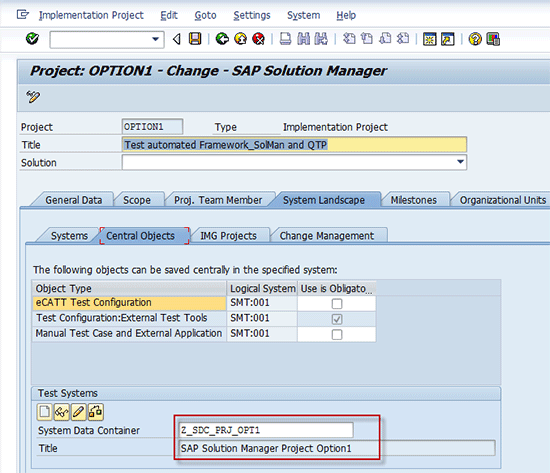The image size is (550, 473).
Task: Click the red Cancel icon
Action: coord(259,39)
